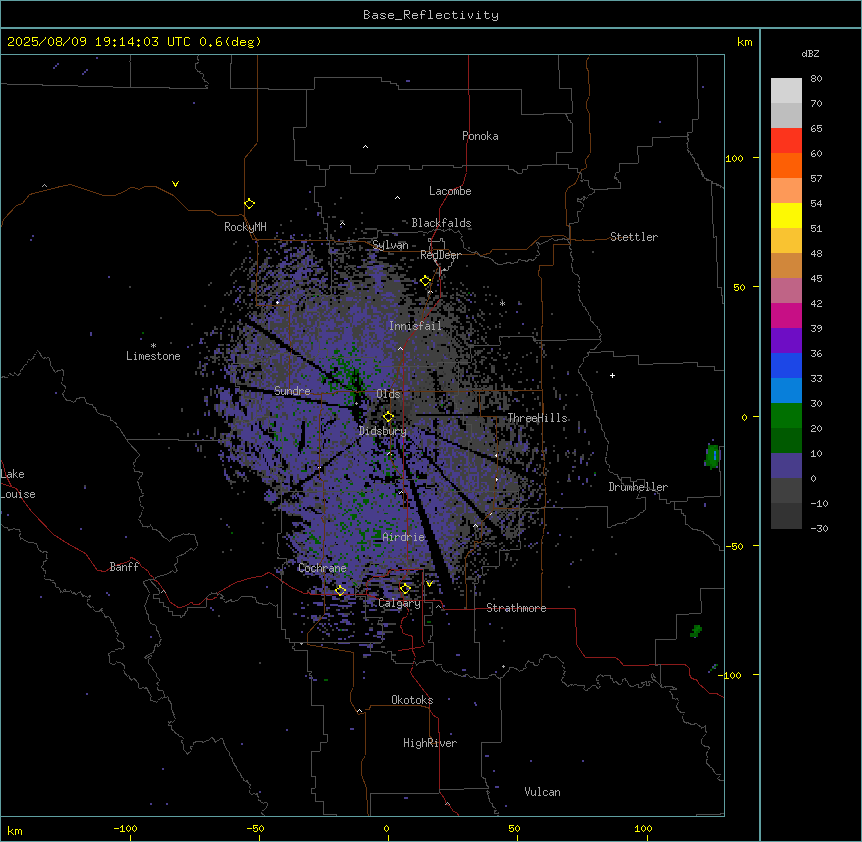Click the asterisk marker above Limestone label
The width and height of the screenshot is (862, 842).
click(x=153, y=346)
